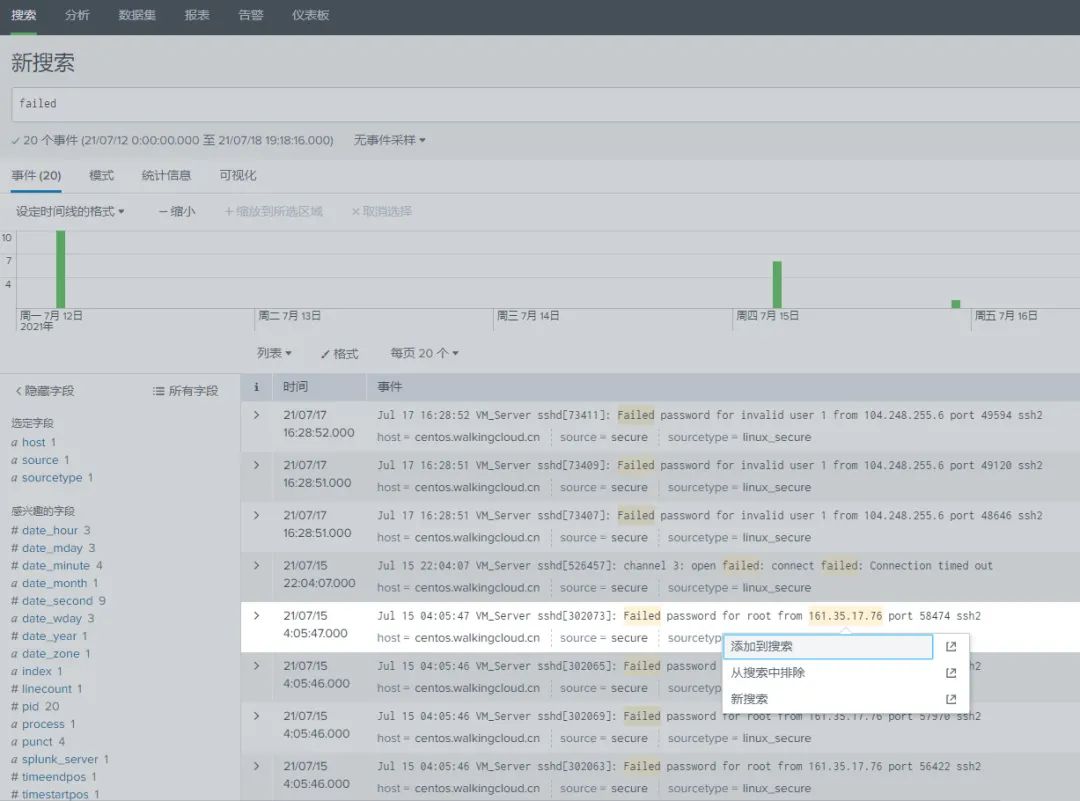
Task: Switch to the 搜索 nav tab
Action: click(24, 15)
